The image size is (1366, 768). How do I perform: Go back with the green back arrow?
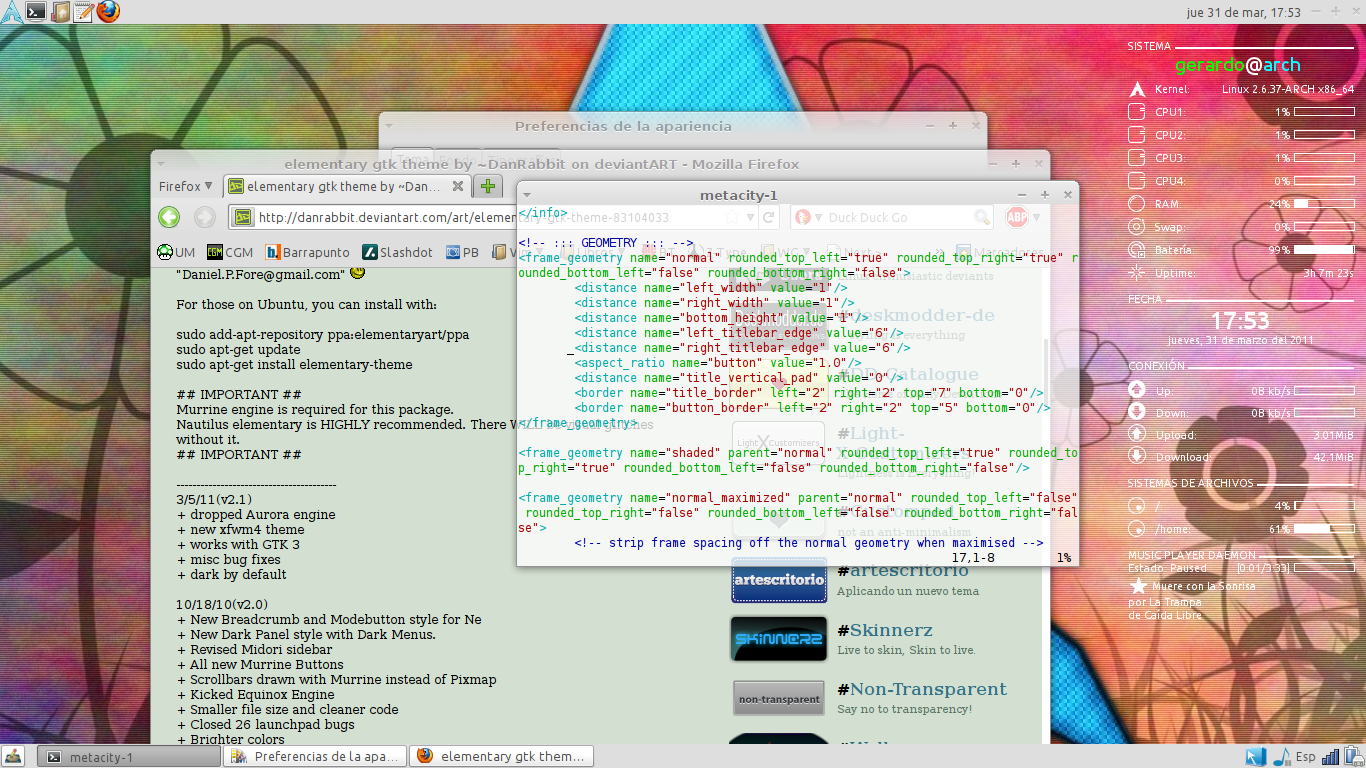(169, 217)
